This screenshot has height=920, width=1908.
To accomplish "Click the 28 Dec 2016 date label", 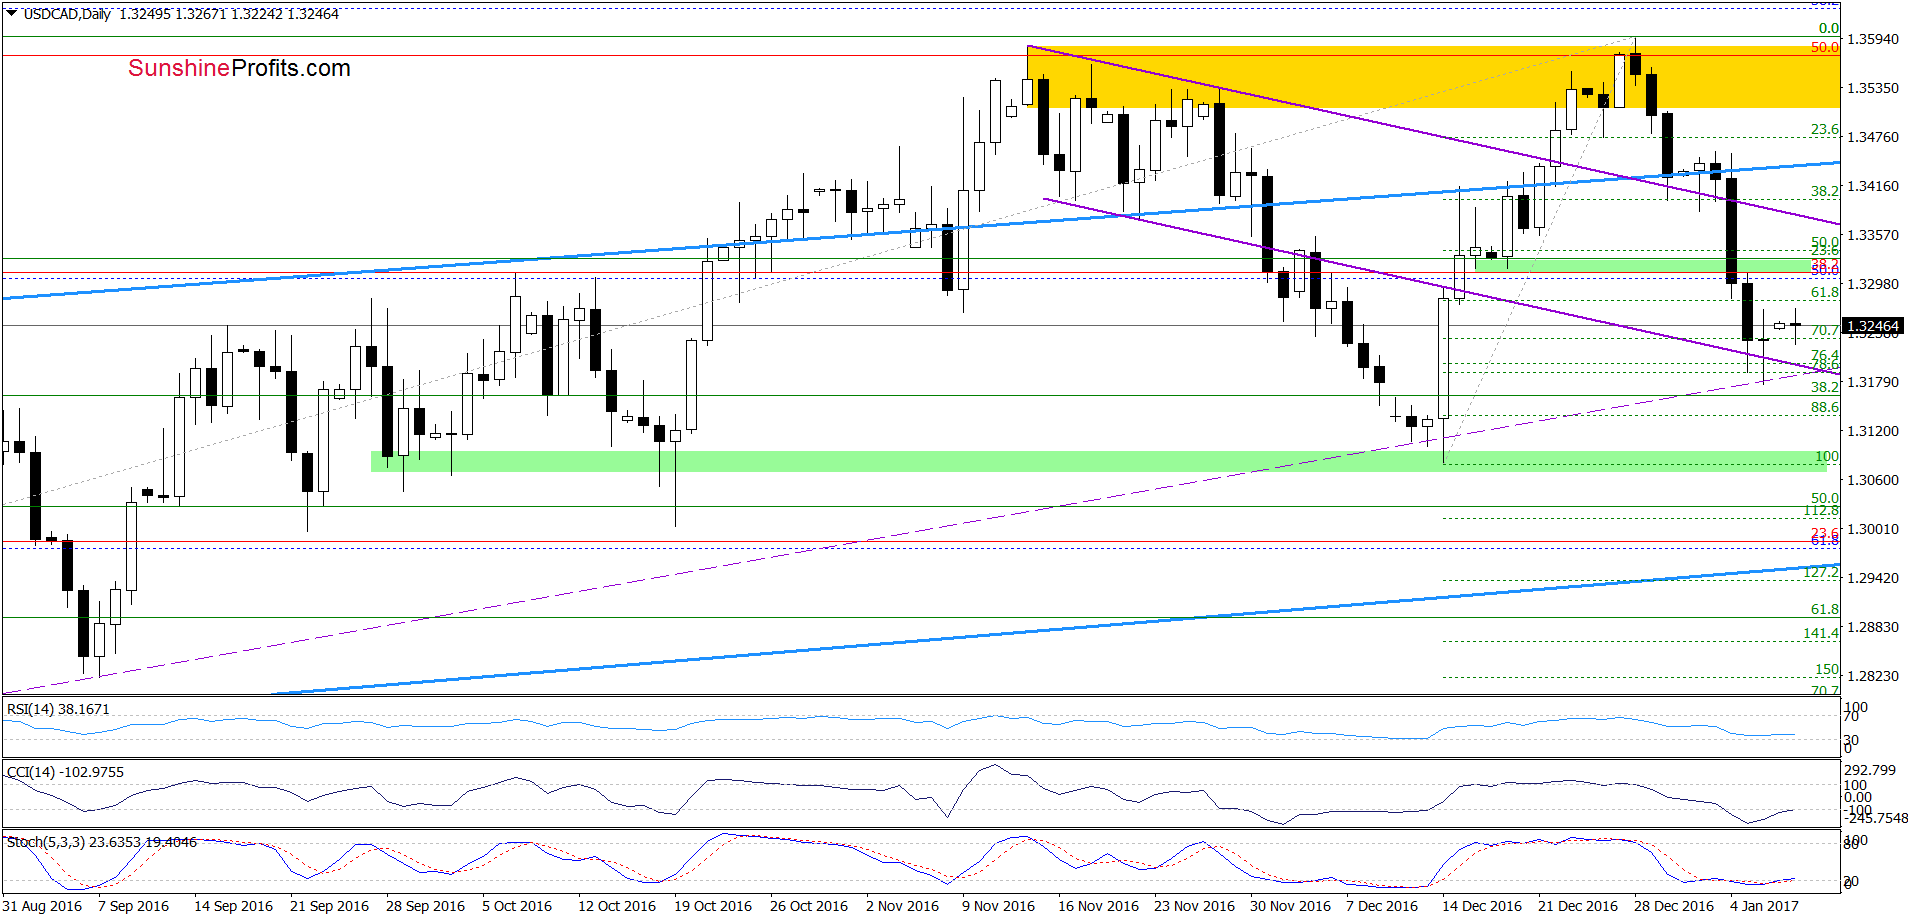I will tap(1674, 906).
